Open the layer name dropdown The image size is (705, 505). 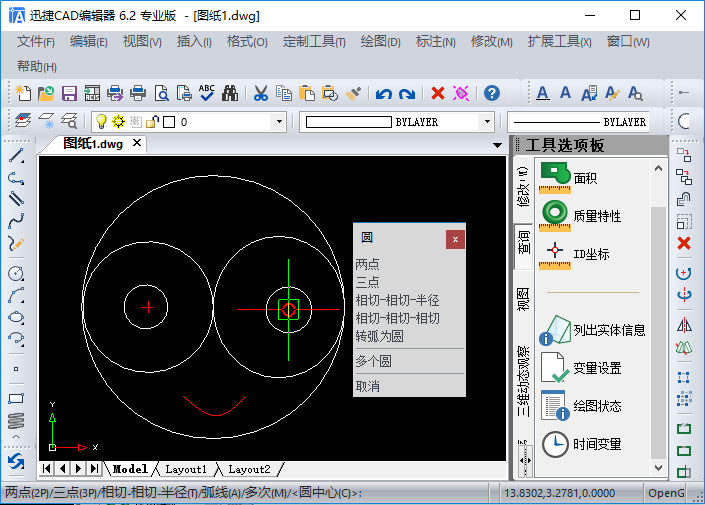279,121
